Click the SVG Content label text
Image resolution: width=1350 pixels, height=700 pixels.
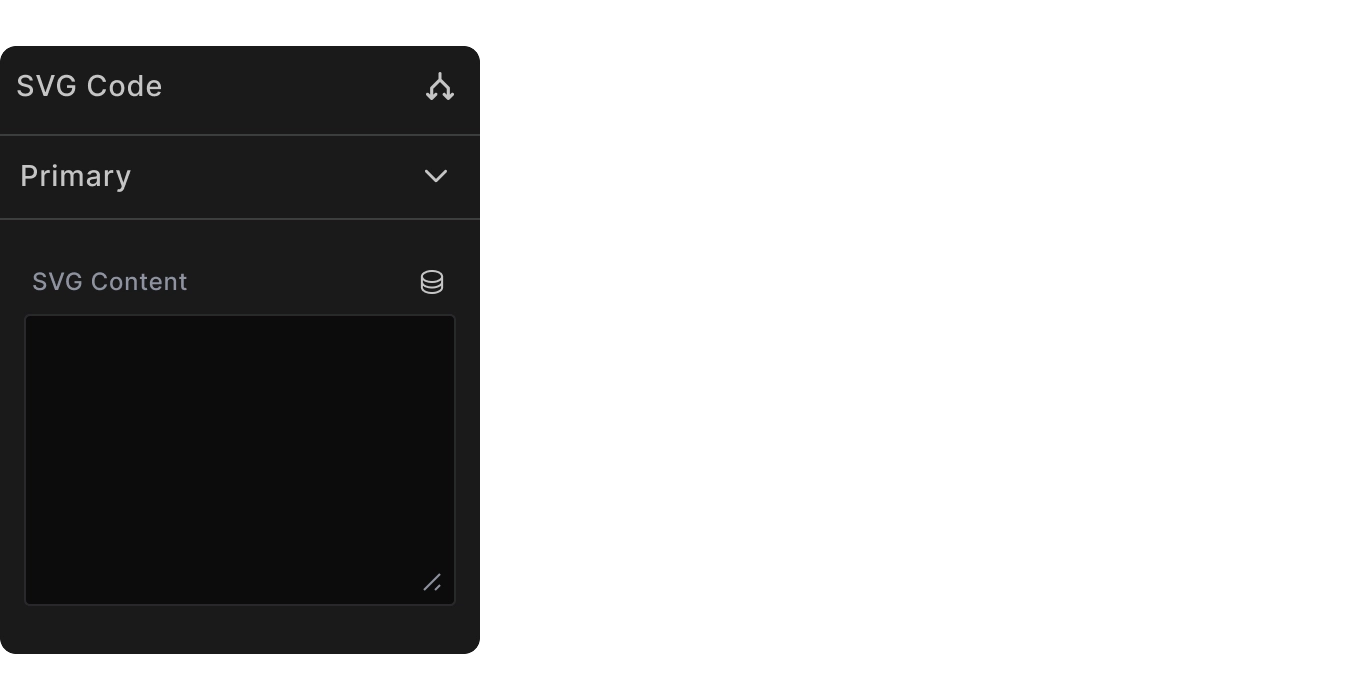pyautogui.click(x=110, y=282)
